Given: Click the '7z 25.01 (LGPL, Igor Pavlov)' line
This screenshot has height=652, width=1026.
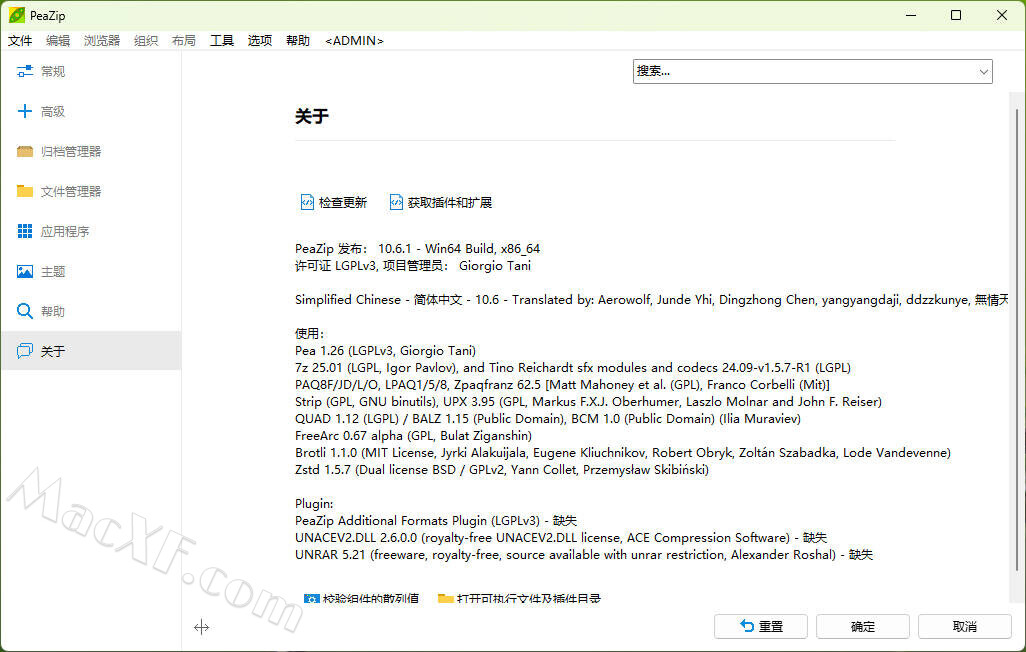Looking at the screenshot, I should (x=573, y=368).
